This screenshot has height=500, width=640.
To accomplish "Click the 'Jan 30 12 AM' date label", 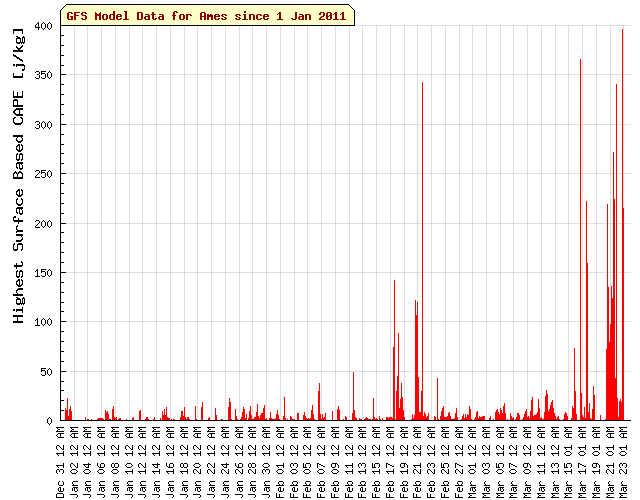I will 266,462.
